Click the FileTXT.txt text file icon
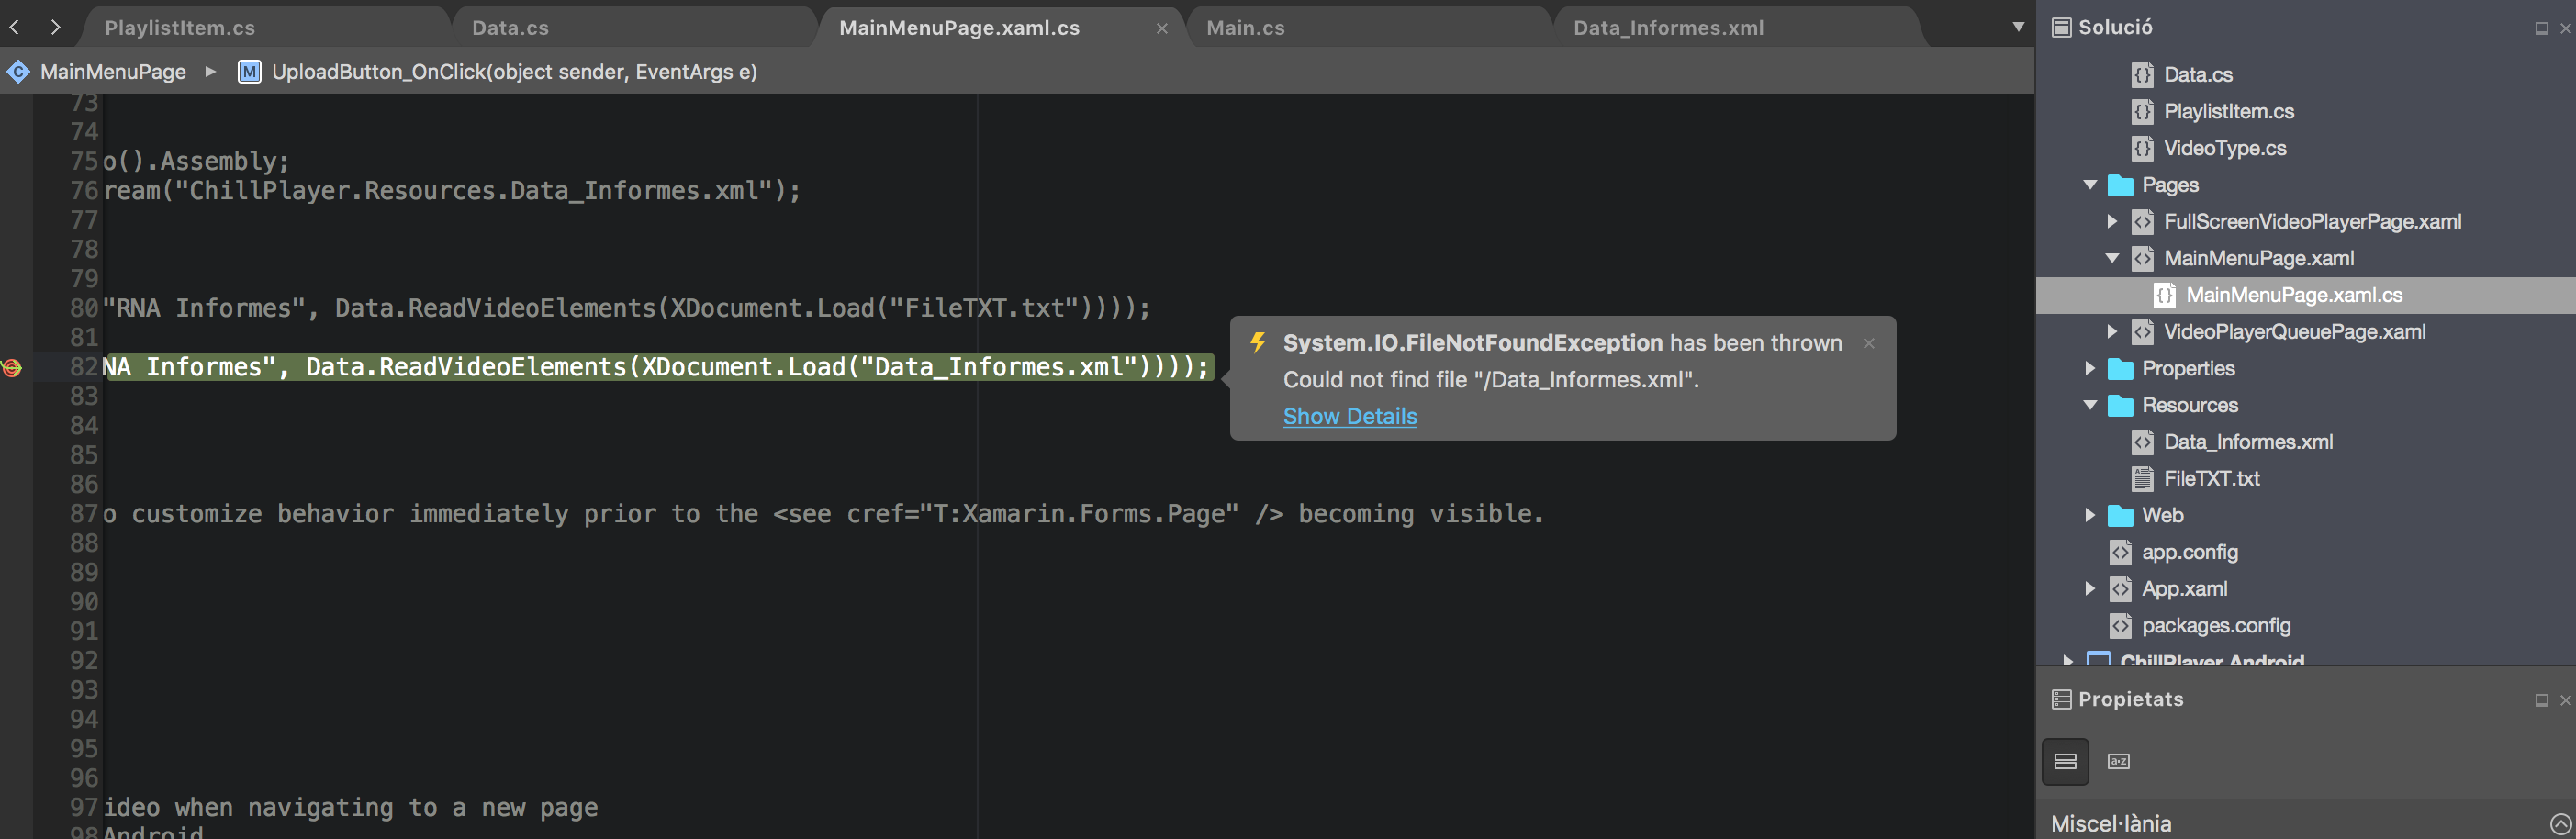 point(2142,479)
